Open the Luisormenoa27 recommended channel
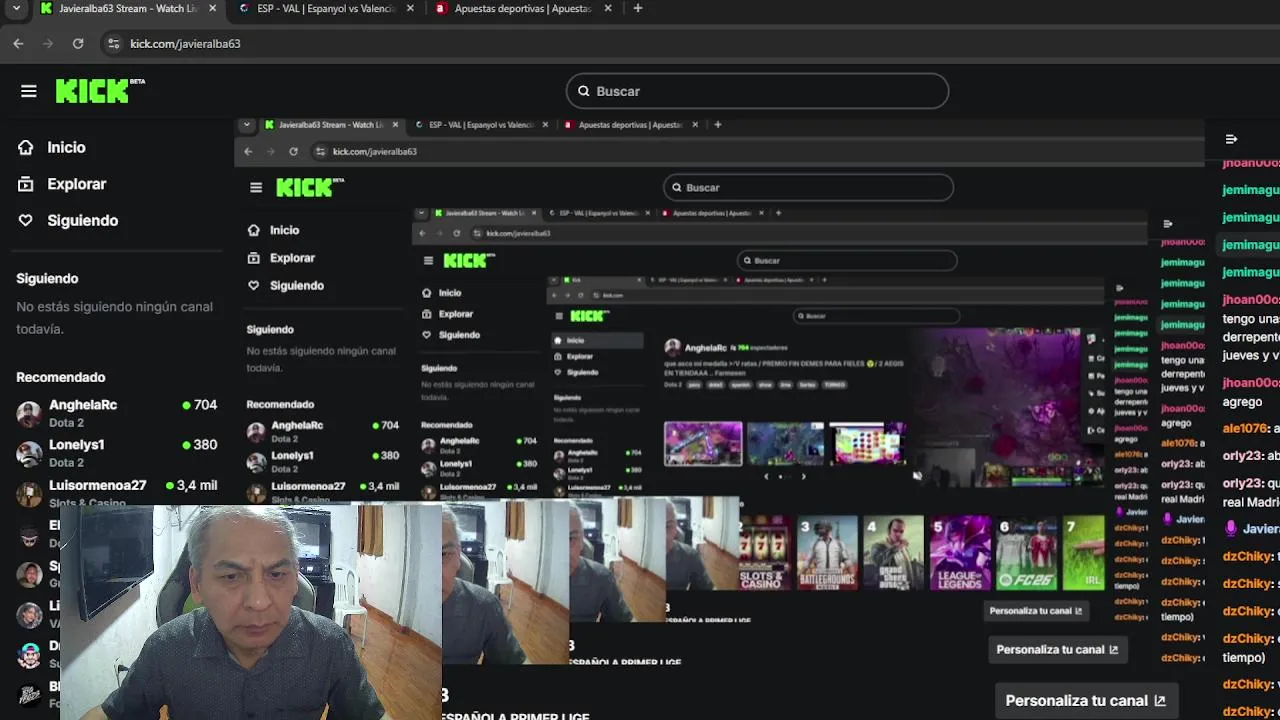The width and height of the screenshot is (1280, 720). (x=116, y=492)
